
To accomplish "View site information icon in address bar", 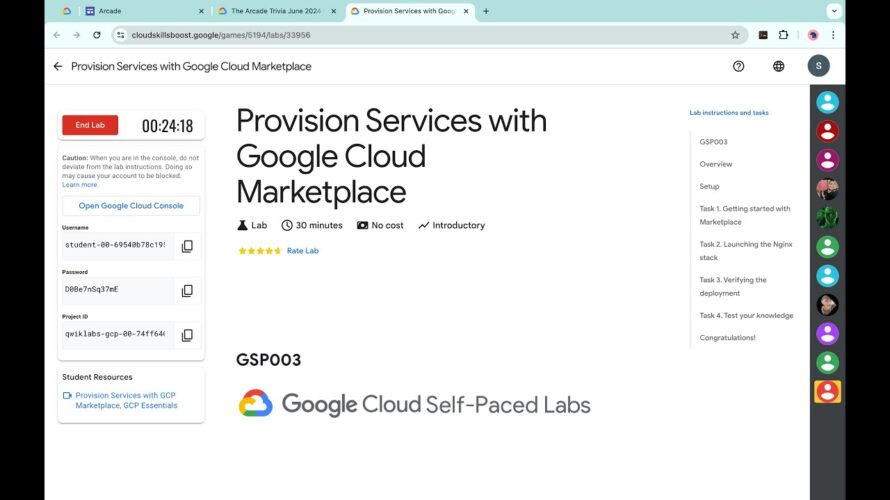I will click(x=120, y=35).
